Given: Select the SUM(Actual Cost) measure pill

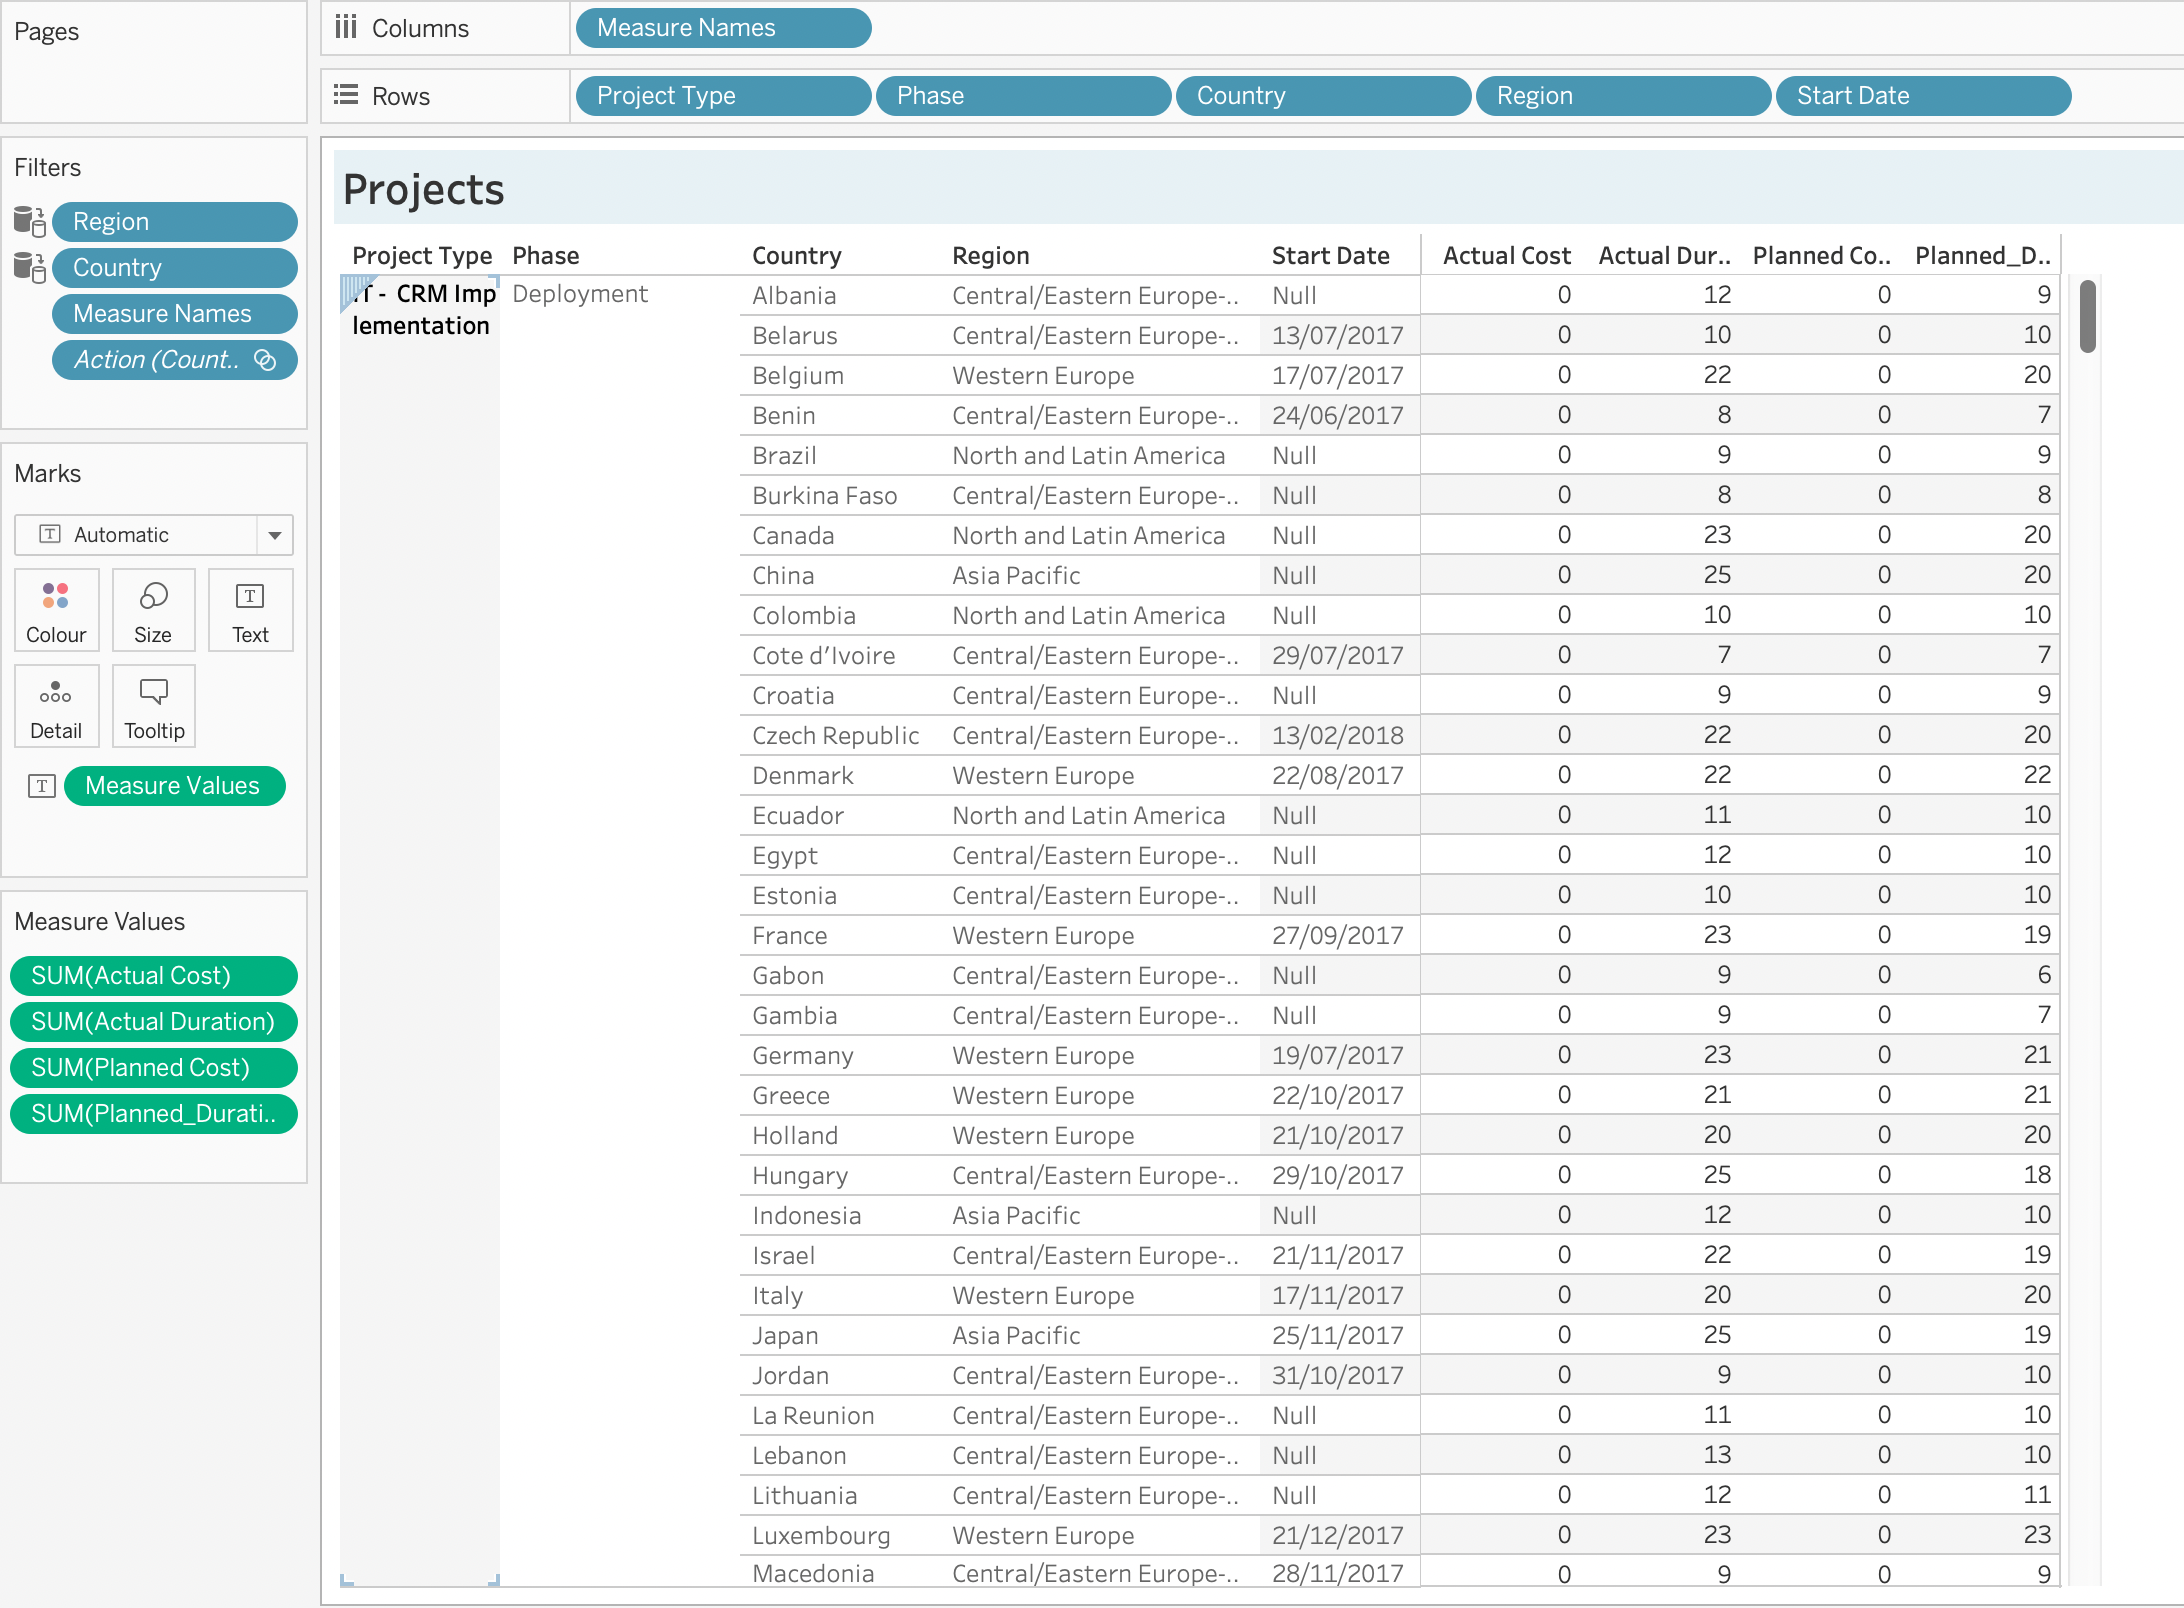Looking at the screenshot, I should click(x=152, y=975).
